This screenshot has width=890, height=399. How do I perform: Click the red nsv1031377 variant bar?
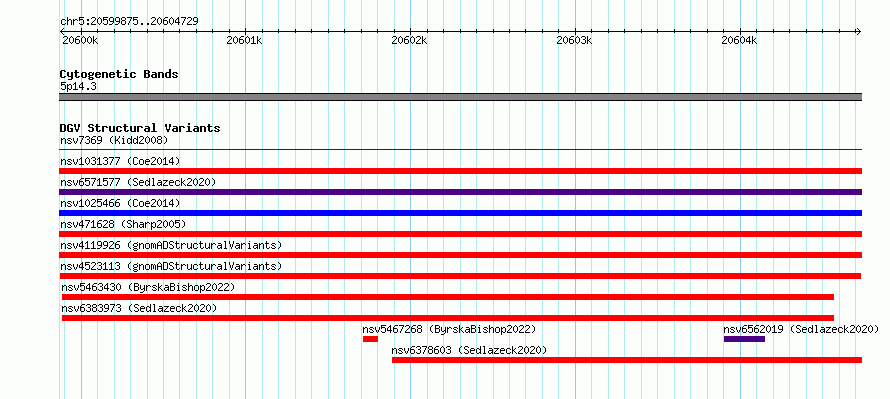pyautogui.click(x=460, y=171)
